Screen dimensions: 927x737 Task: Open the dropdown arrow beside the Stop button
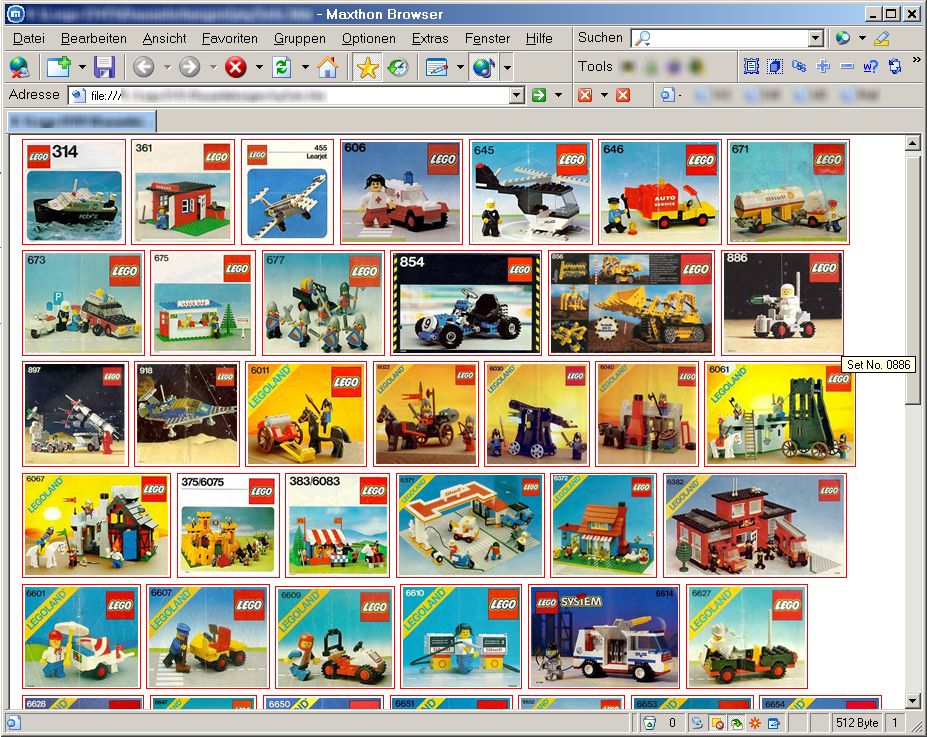point(259,67)
